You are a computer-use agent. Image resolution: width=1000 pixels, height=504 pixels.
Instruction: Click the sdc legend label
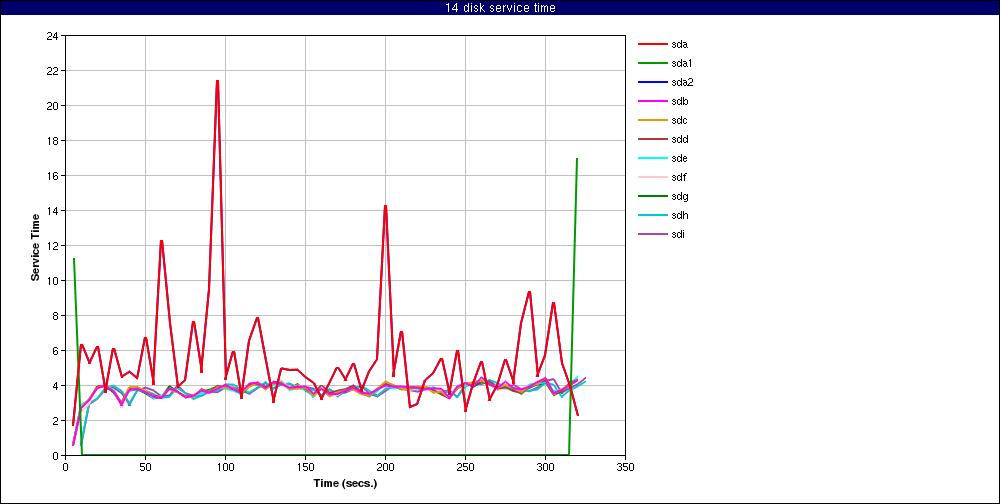pos(679,121)
